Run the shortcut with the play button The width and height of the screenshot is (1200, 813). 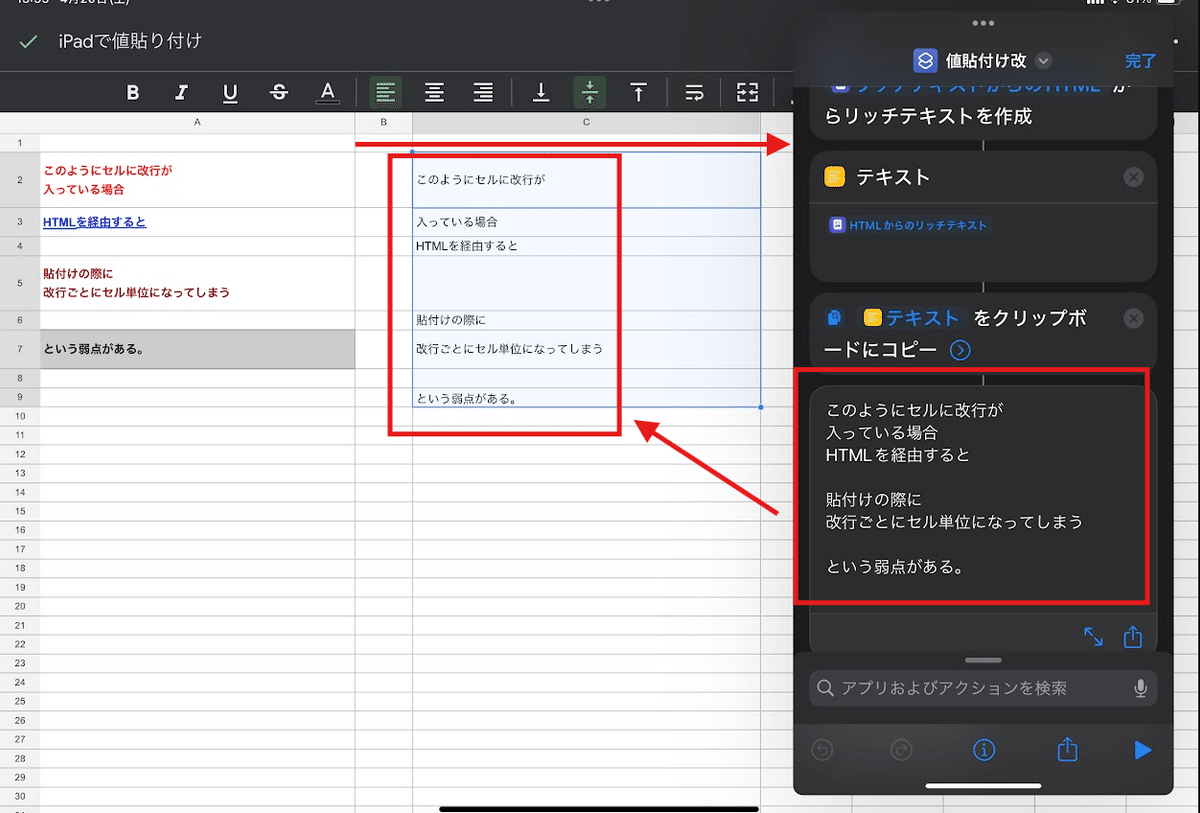pos(1143,750)
